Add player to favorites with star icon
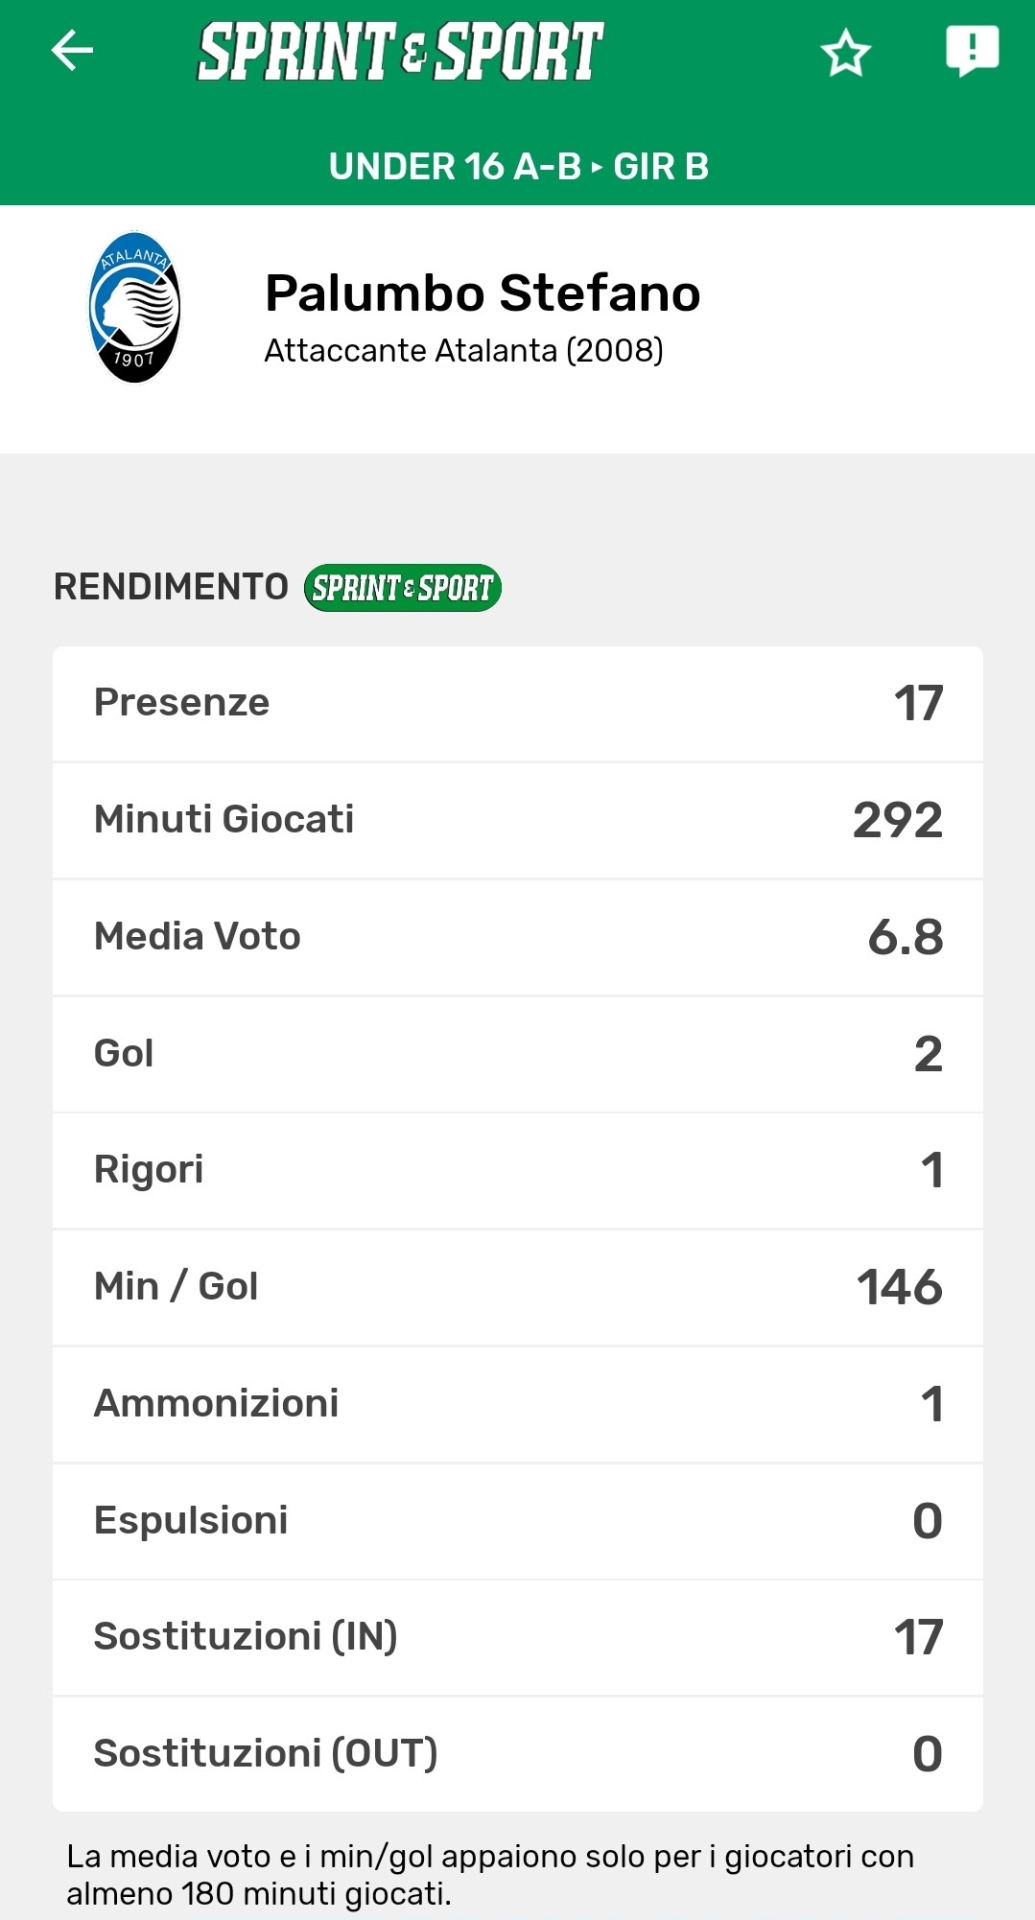The width and height of the screenshot is (1035, 1920). tap(846, 53)
